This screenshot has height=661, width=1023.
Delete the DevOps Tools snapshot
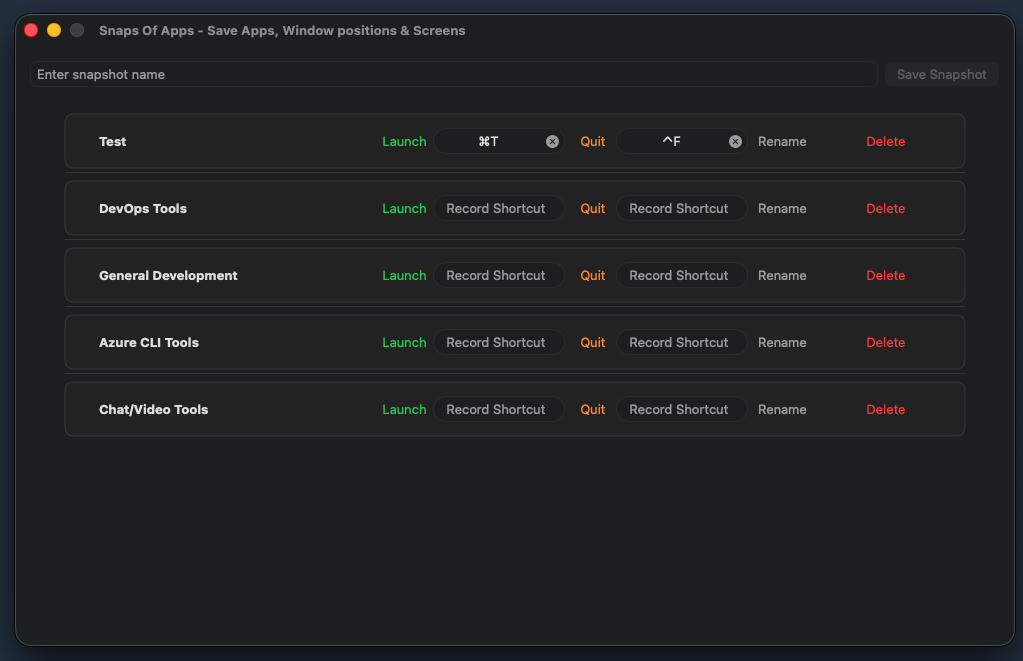click(x=885, y=208)
